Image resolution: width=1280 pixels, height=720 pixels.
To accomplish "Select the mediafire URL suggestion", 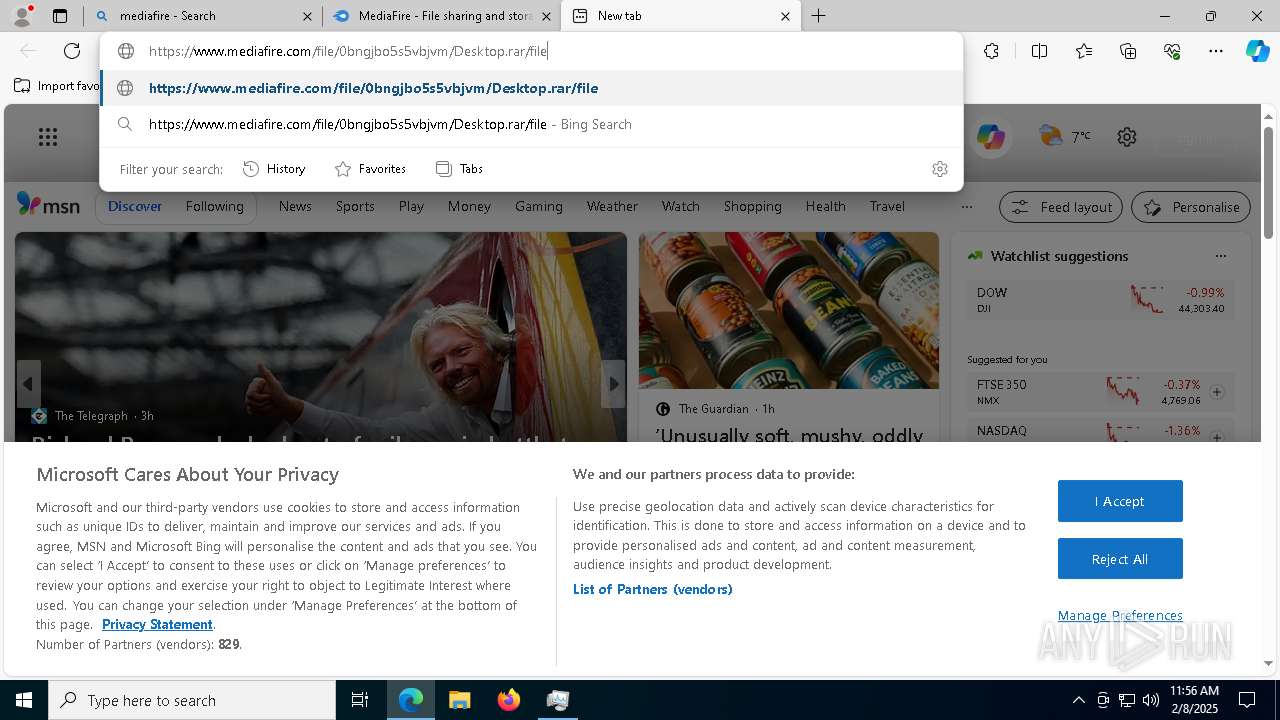I will [x=531, y=88].
